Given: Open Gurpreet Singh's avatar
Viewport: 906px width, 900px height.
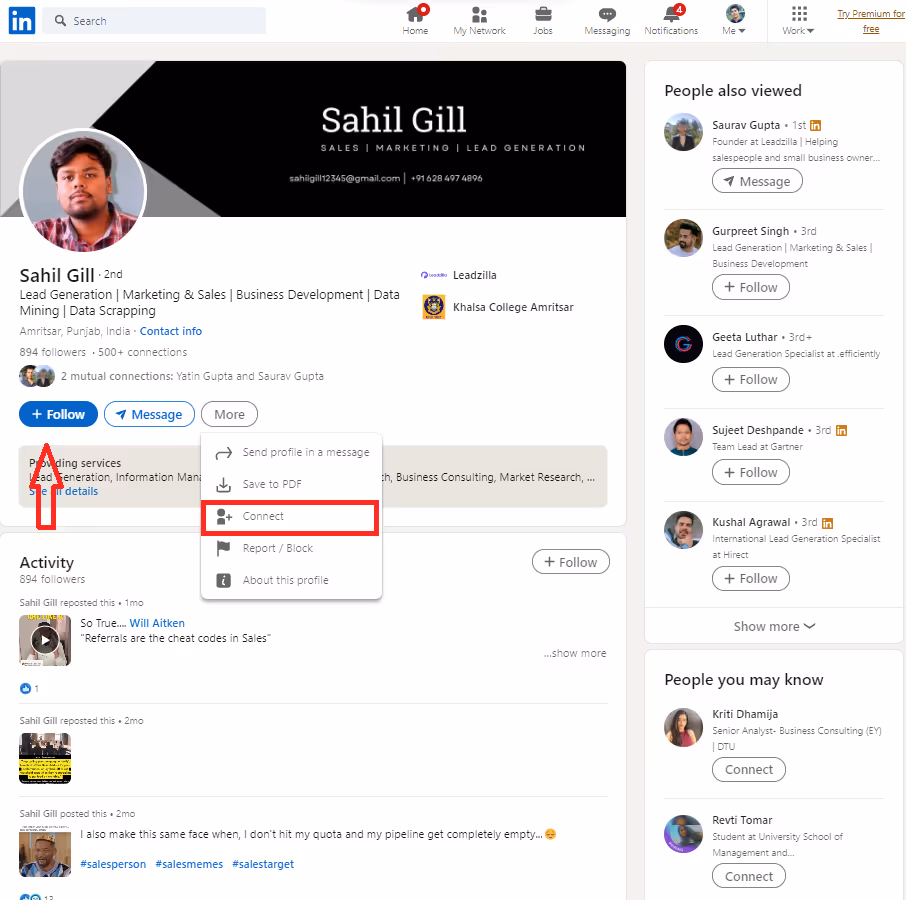Looking at the screenshot, I should (684, 238).
